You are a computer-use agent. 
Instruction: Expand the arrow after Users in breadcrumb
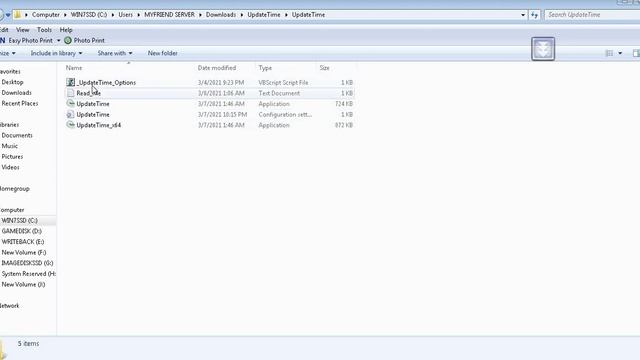(138, 15)
